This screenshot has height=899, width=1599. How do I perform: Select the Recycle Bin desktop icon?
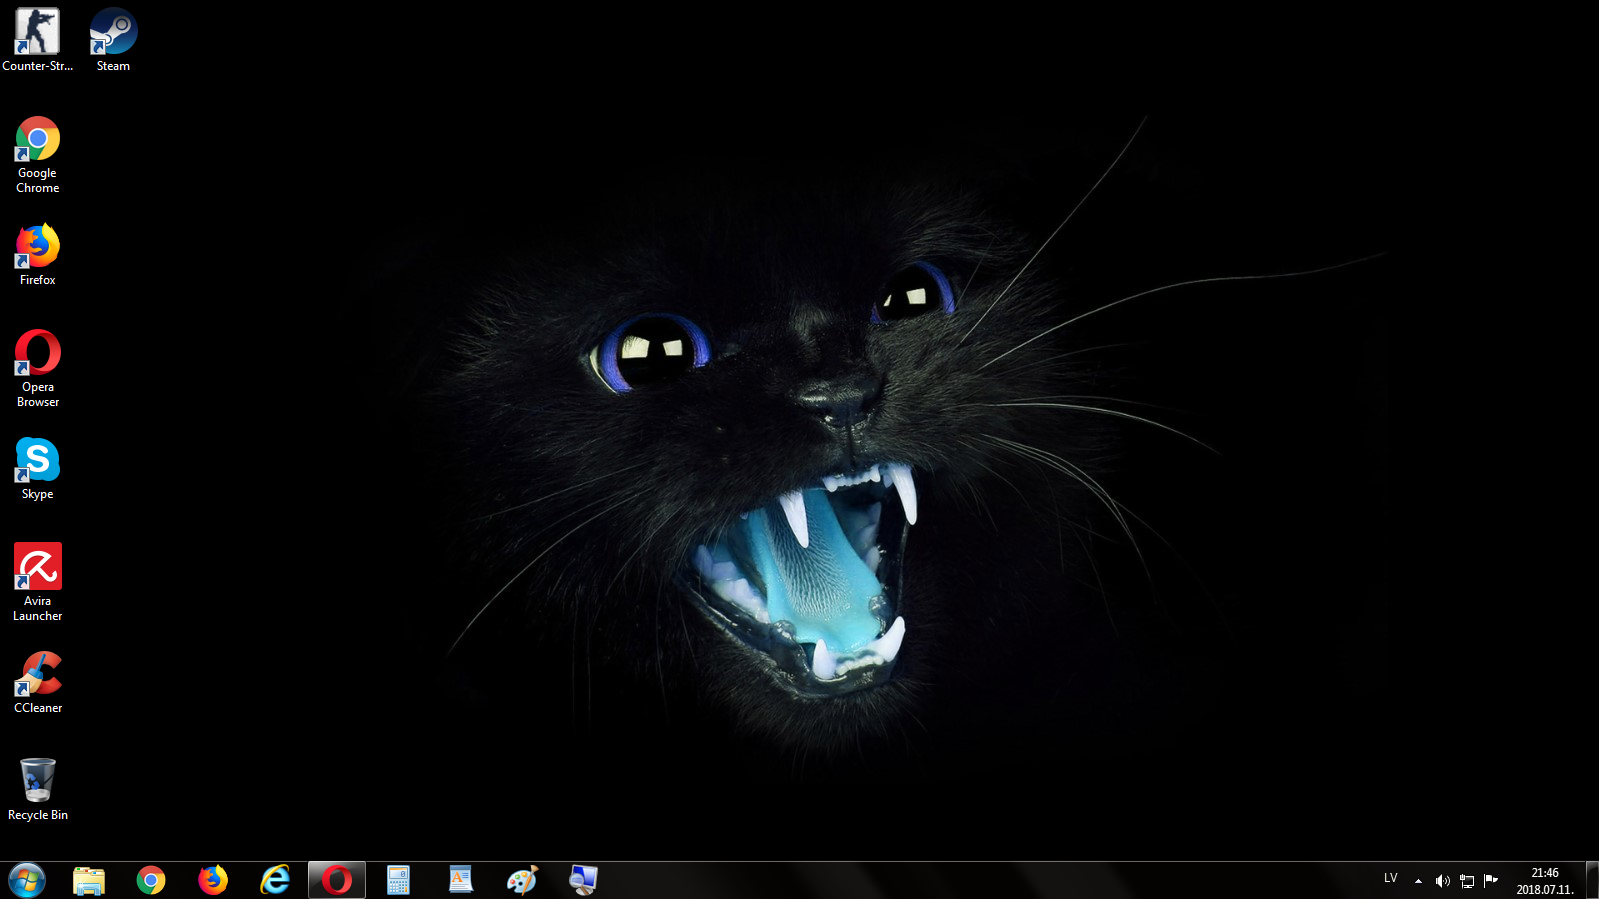pos(38,790)
